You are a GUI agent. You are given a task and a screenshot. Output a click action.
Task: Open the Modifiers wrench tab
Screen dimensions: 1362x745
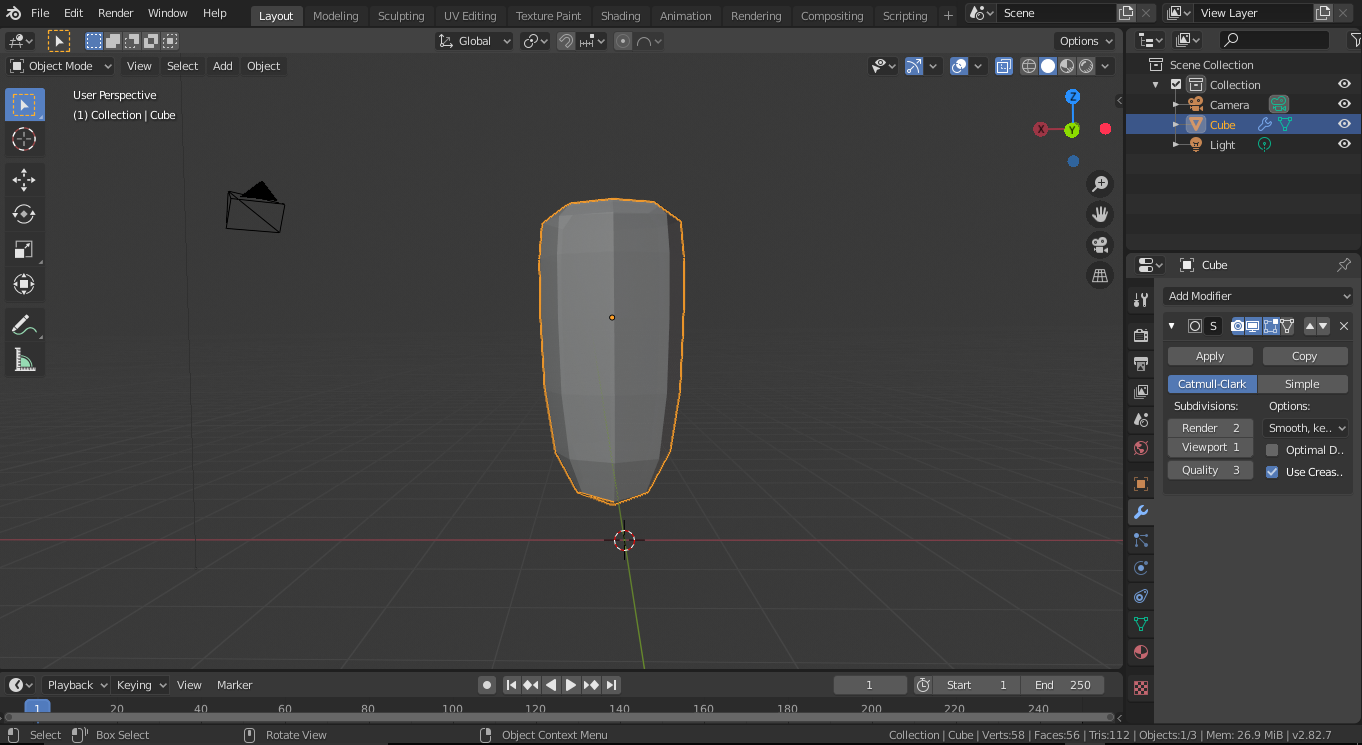[x=1140, y=512]
